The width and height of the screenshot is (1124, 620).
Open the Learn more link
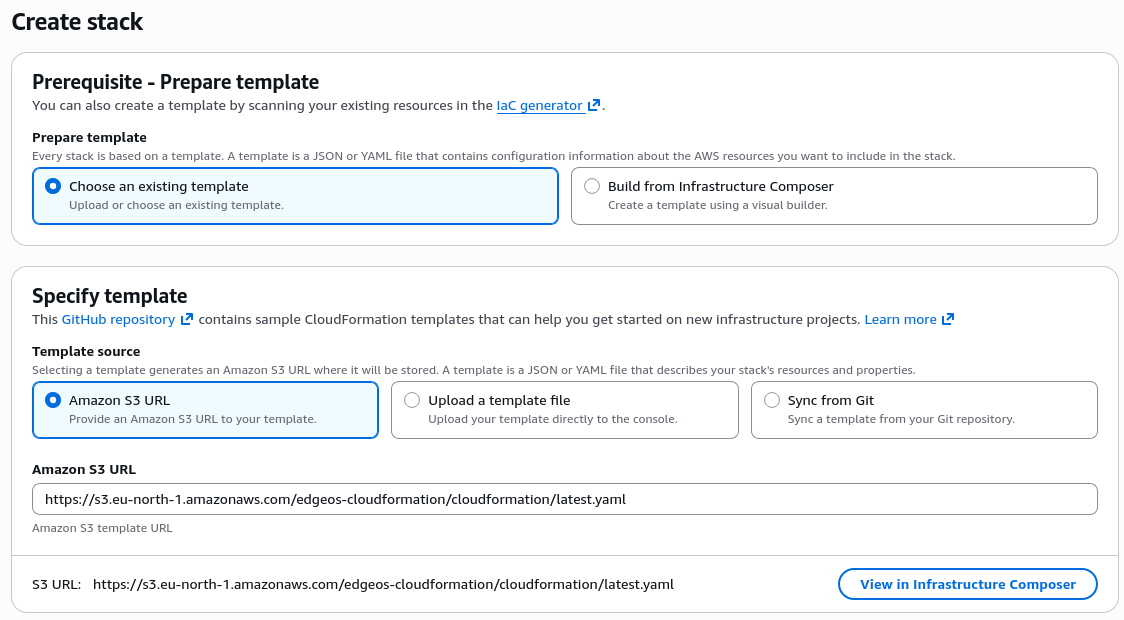tap(901, 319)
